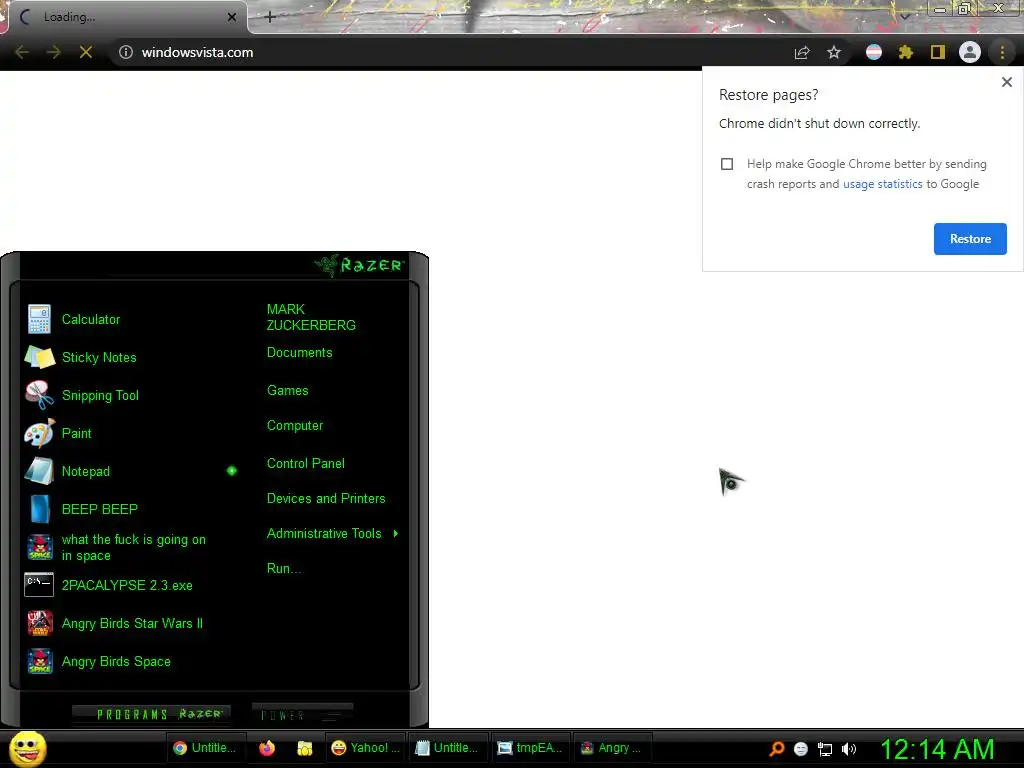
Task: Switch to Yahoo! taskbar window
Action: tap(366, 748)
